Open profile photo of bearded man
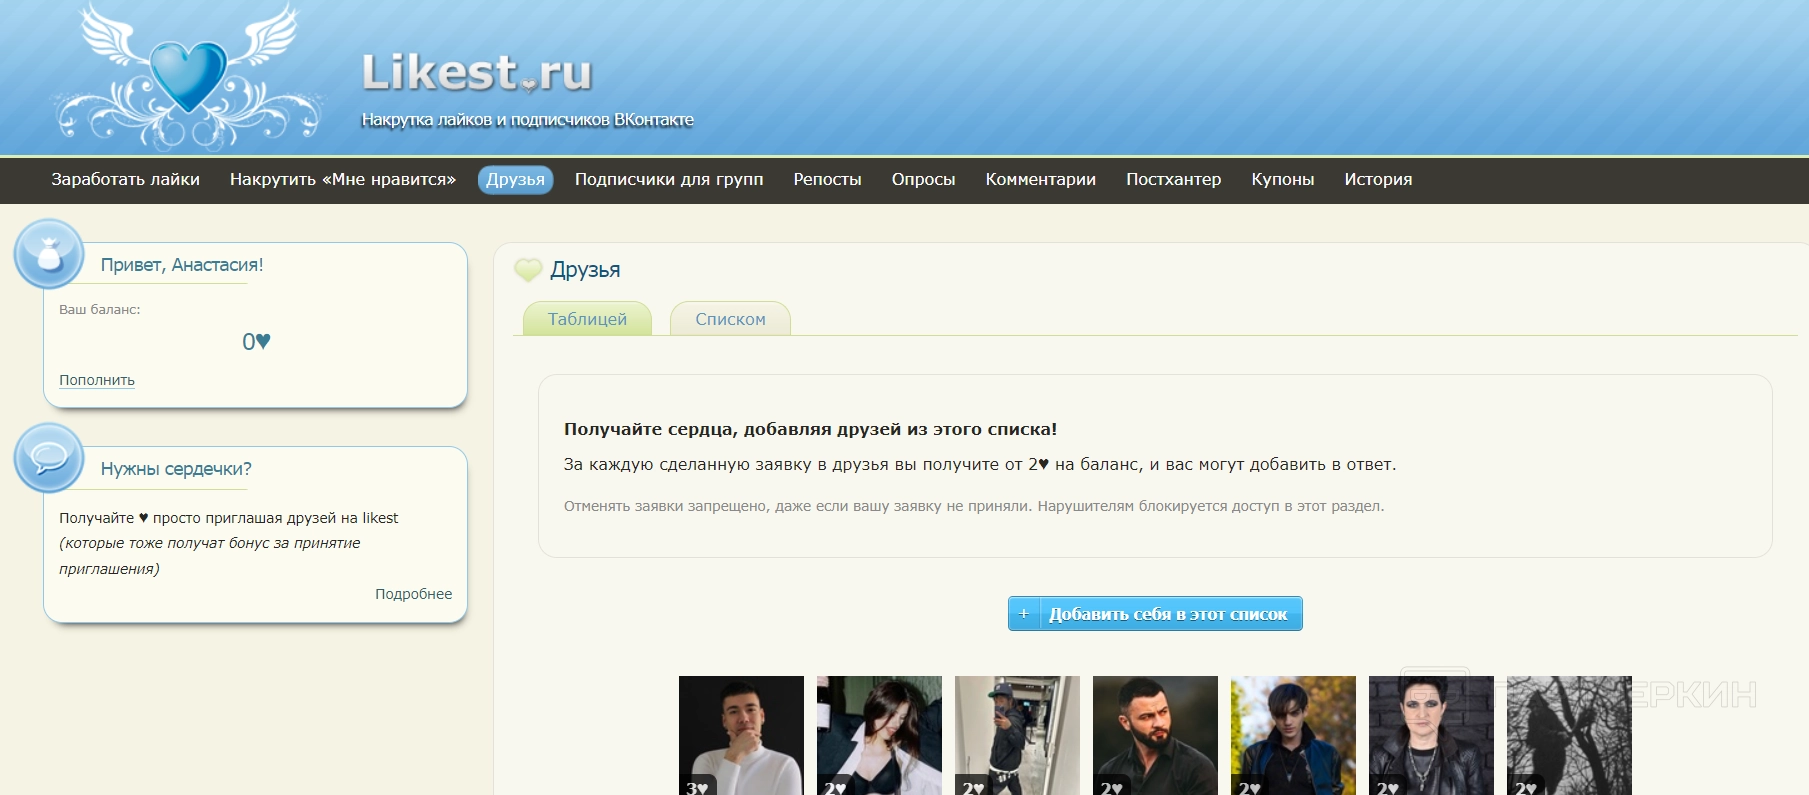 click(1155, 735)
